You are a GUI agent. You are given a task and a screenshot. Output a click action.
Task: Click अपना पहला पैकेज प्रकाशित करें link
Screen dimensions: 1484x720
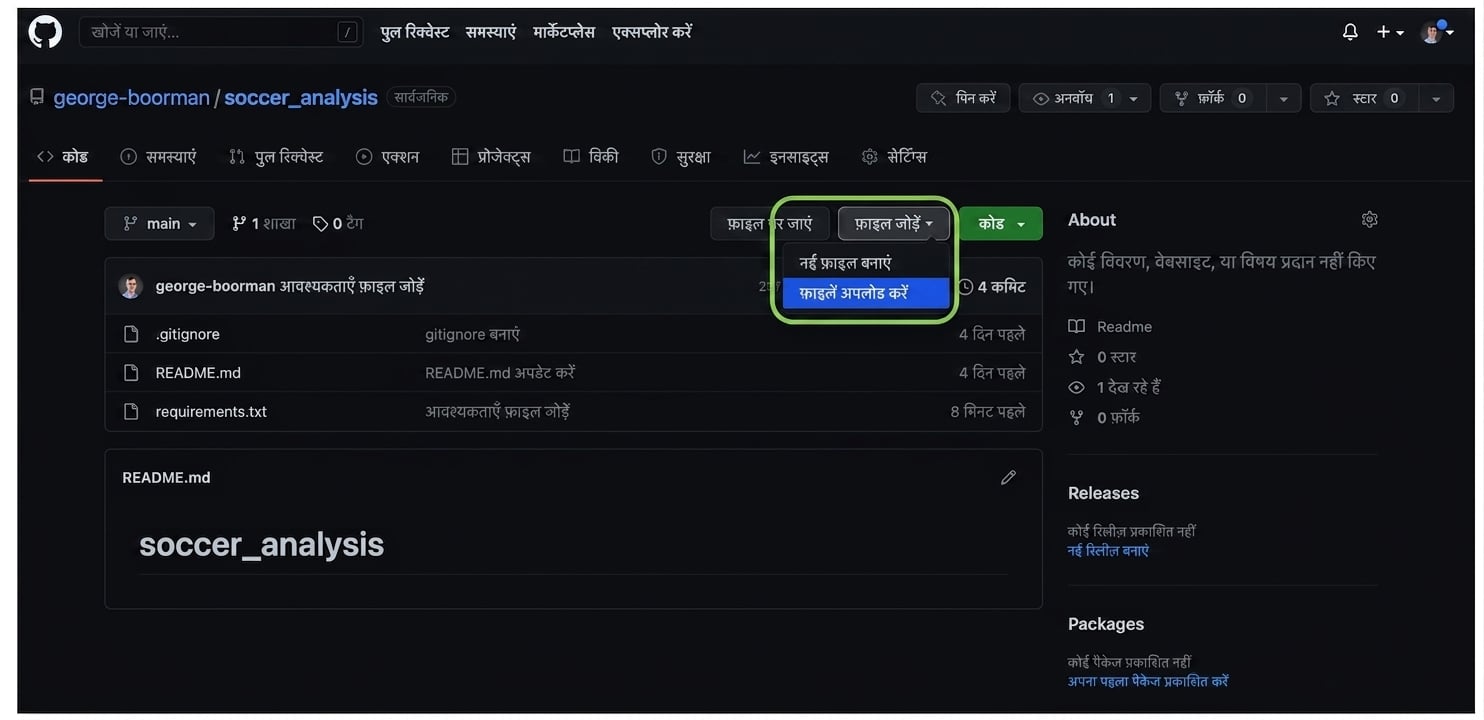pos(1148,682)
